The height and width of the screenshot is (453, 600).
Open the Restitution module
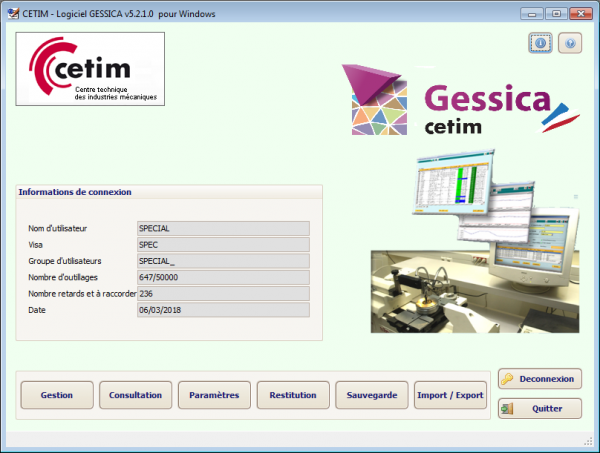click(293, 395)
